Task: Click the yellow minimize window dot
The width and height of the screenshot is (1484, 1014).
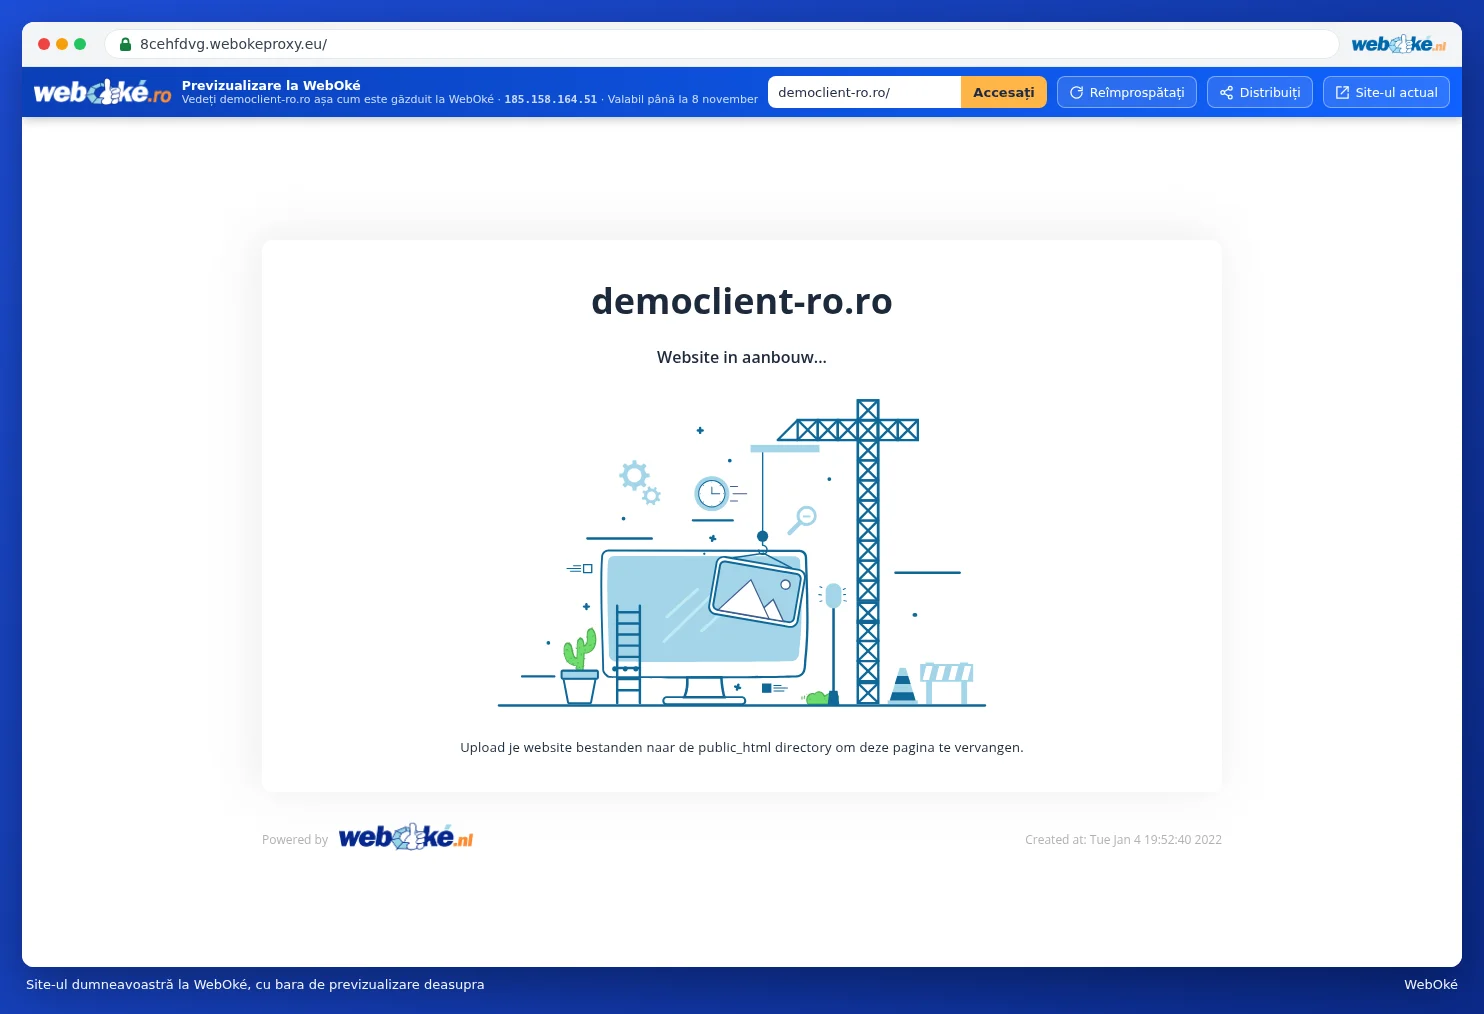Action: pos(62,44)
